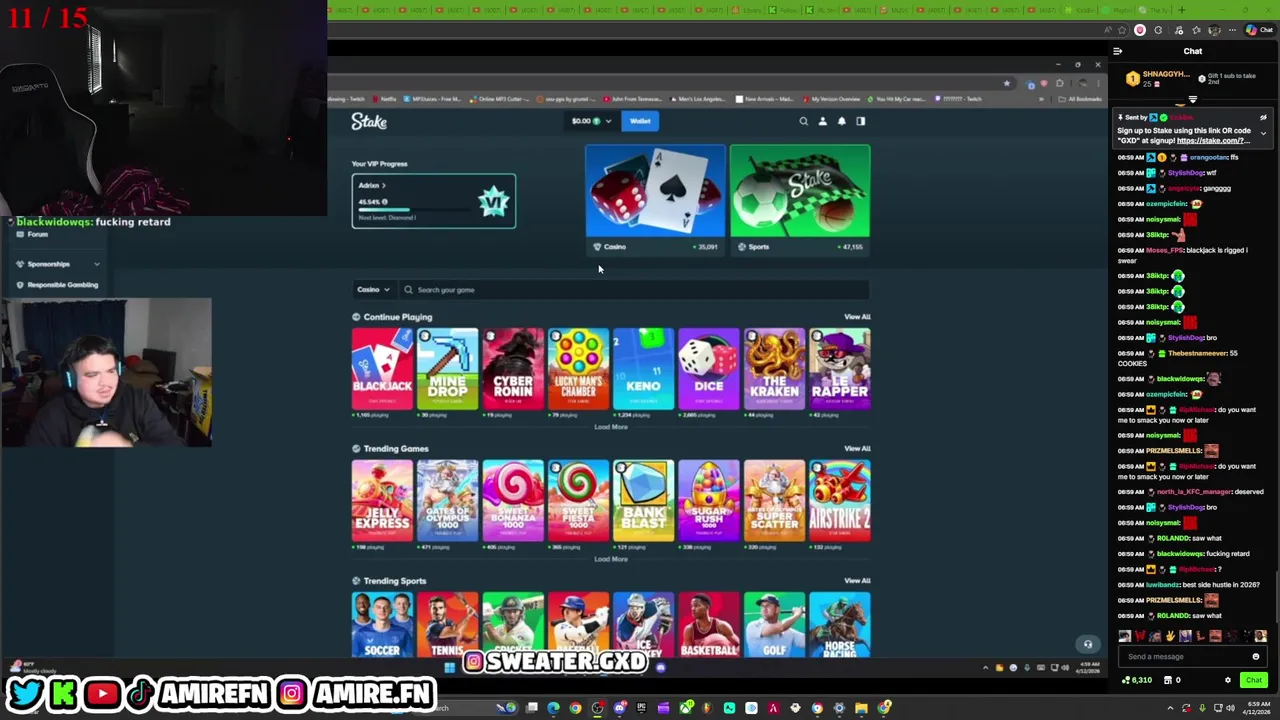Viewport: 1280px width, 720px height.
Task: Open the browser more options menu
Action: coord(1233,30)
